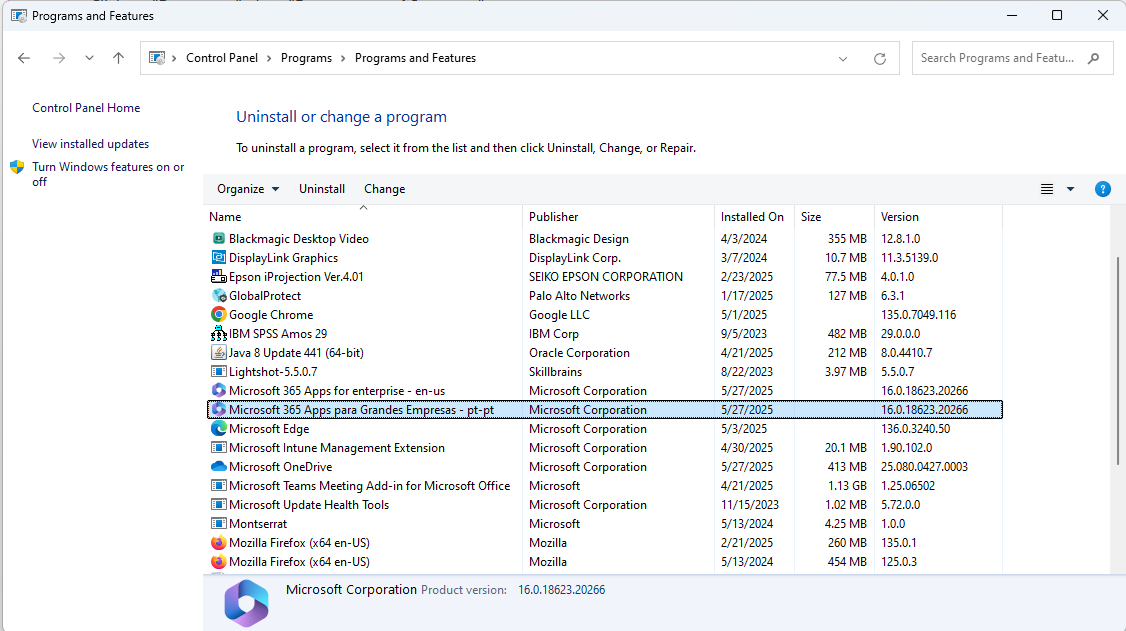Image resolution: width=1126 pixels, height=631 pixels.
Task: Click the Microsoft 365 Apps en-us icon
Action: tap(218, 391)
